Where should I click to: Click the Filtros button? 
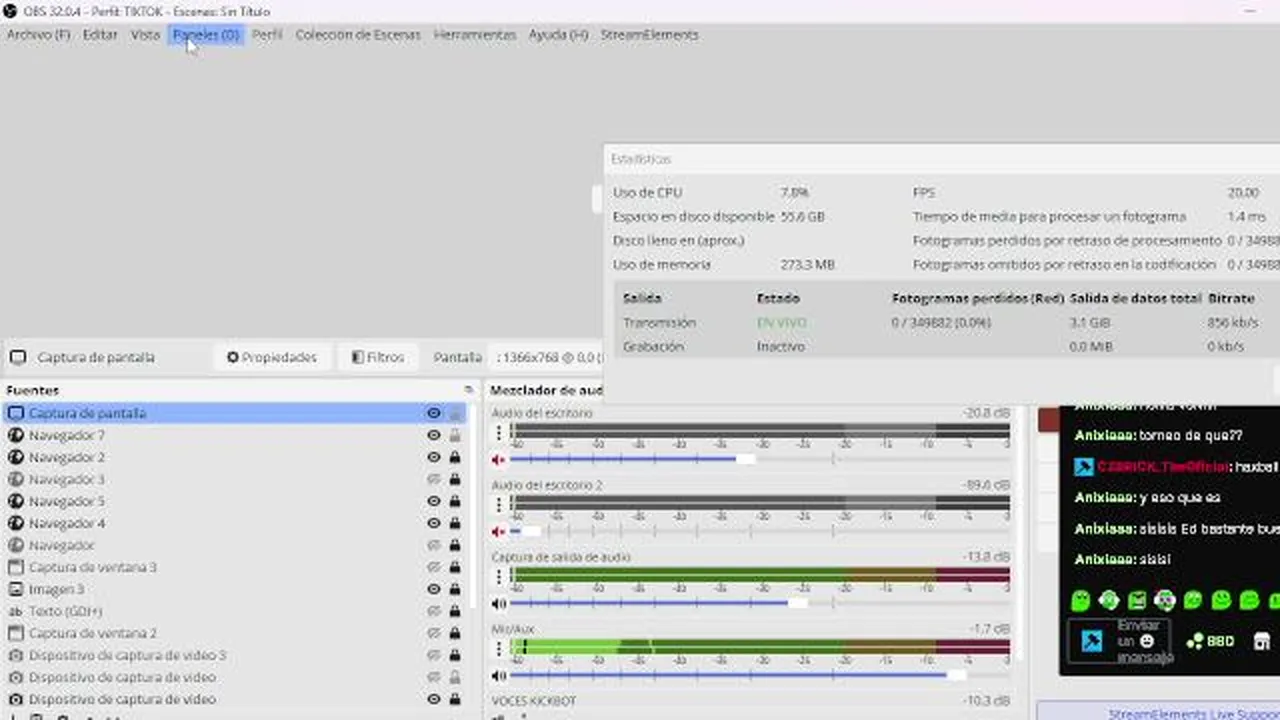[378, 357]
